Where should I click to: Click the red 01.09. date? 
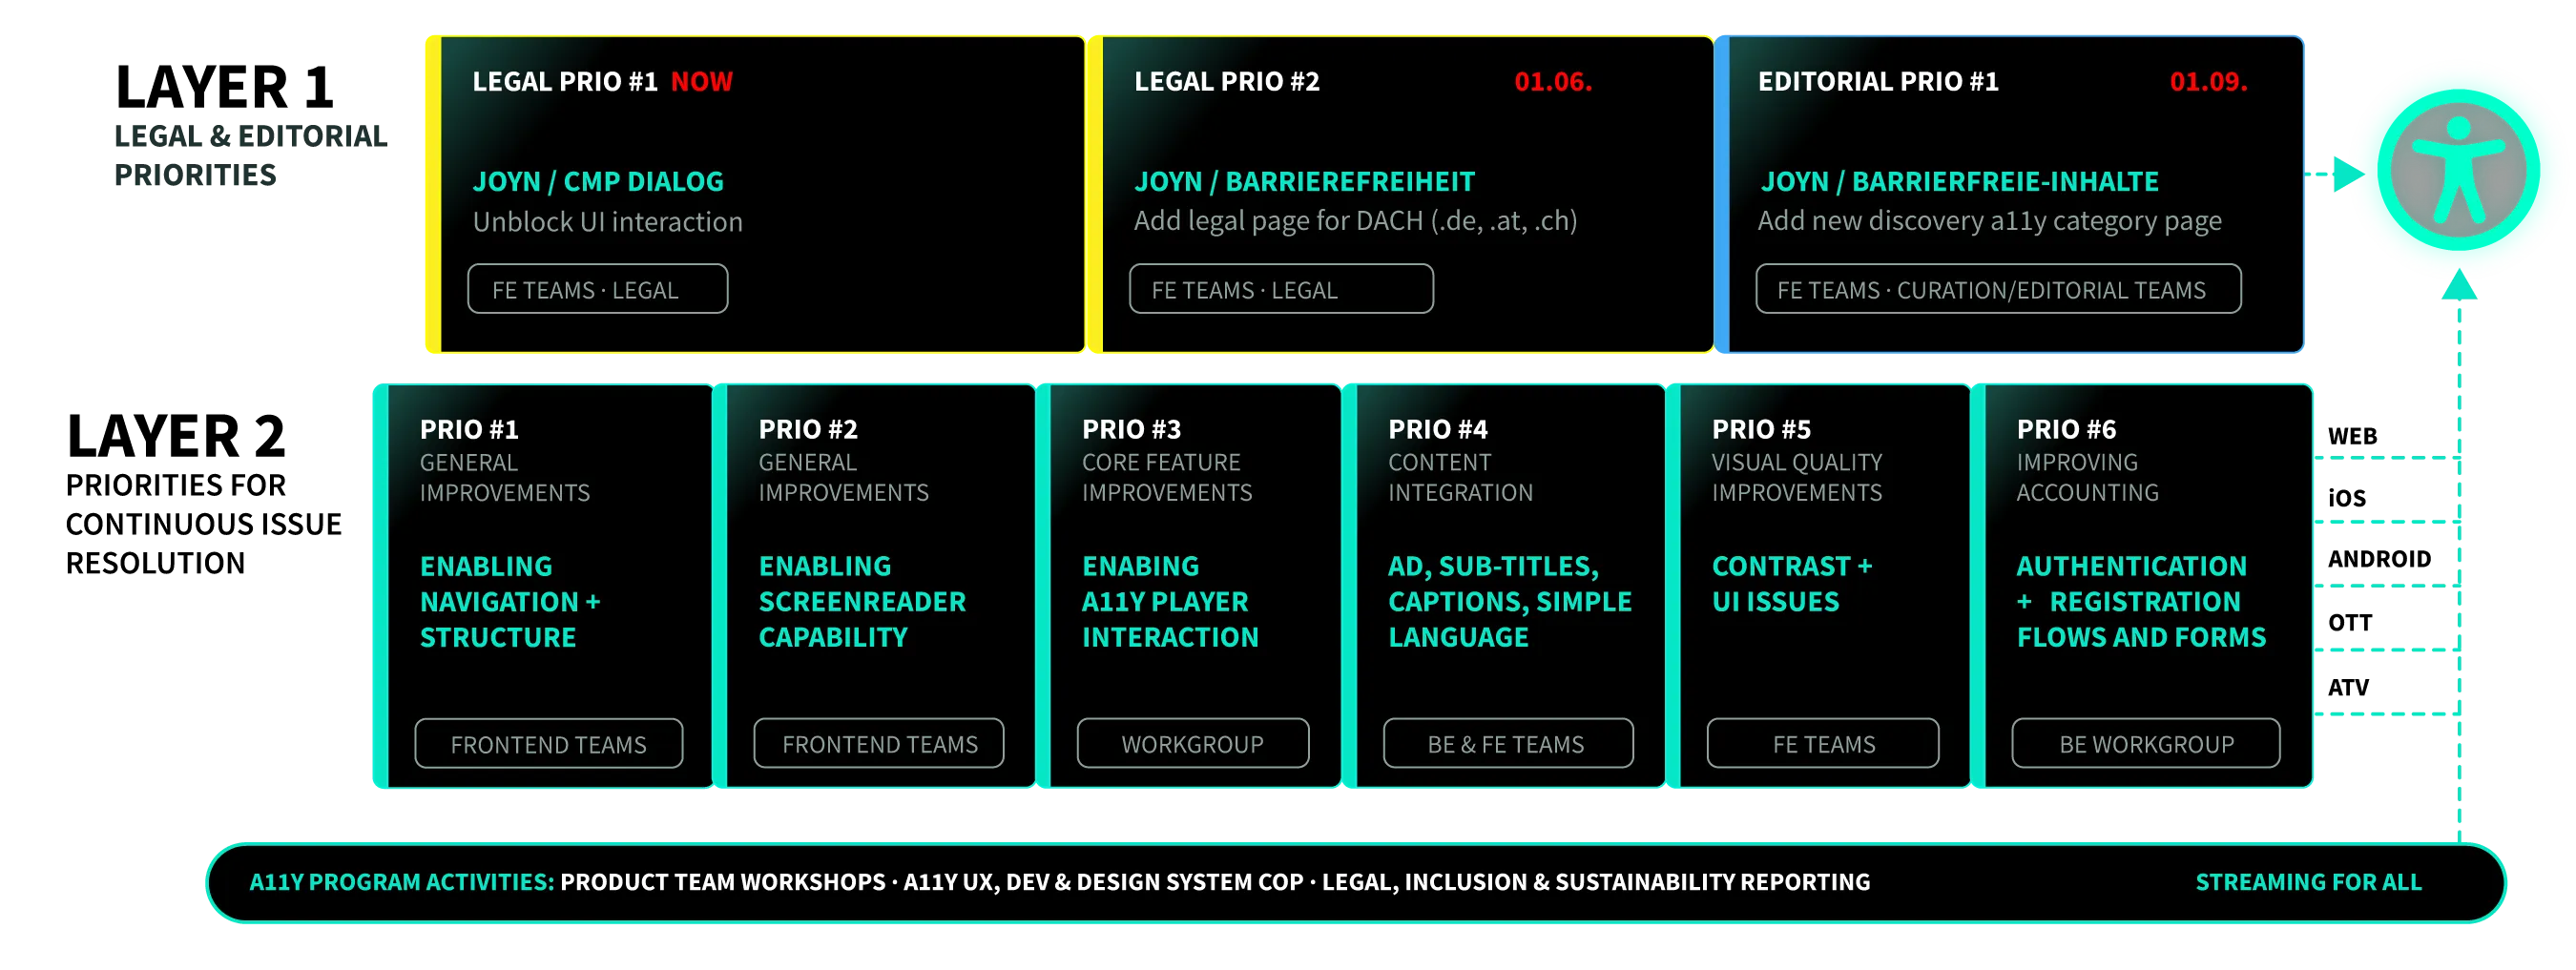(2207, 82)
